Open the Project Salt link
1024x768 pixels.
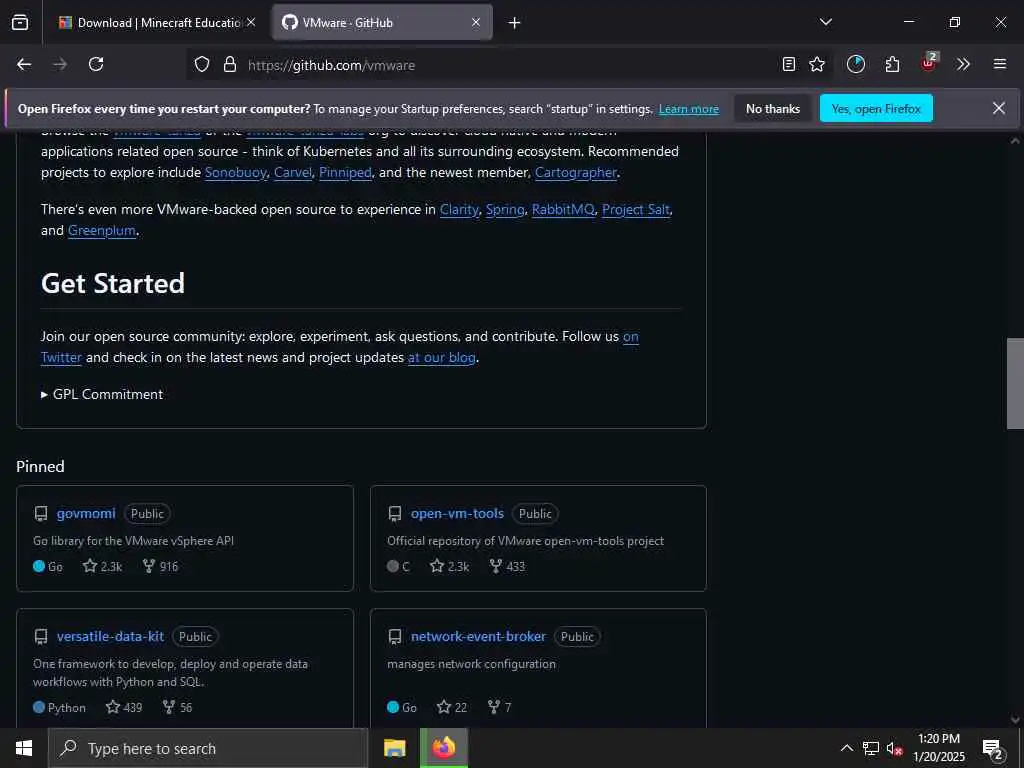[635, 210]
